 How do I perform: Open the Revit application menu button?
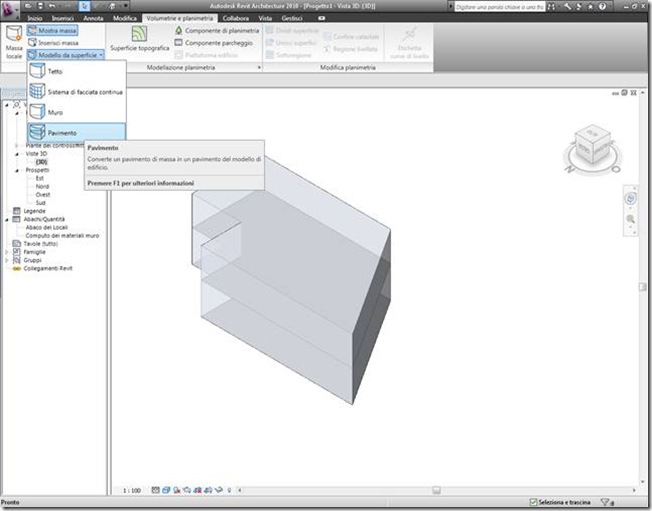(x=10, y=9)
